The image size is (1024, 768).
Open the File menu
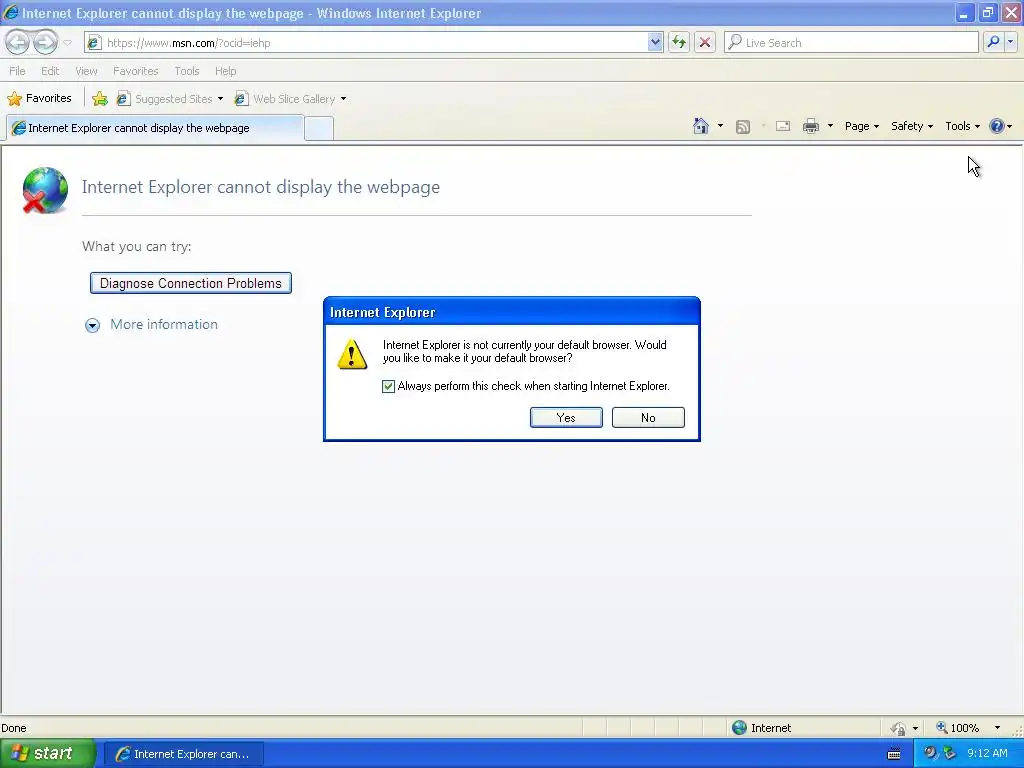pyautogui.click(x=18, y=71)
